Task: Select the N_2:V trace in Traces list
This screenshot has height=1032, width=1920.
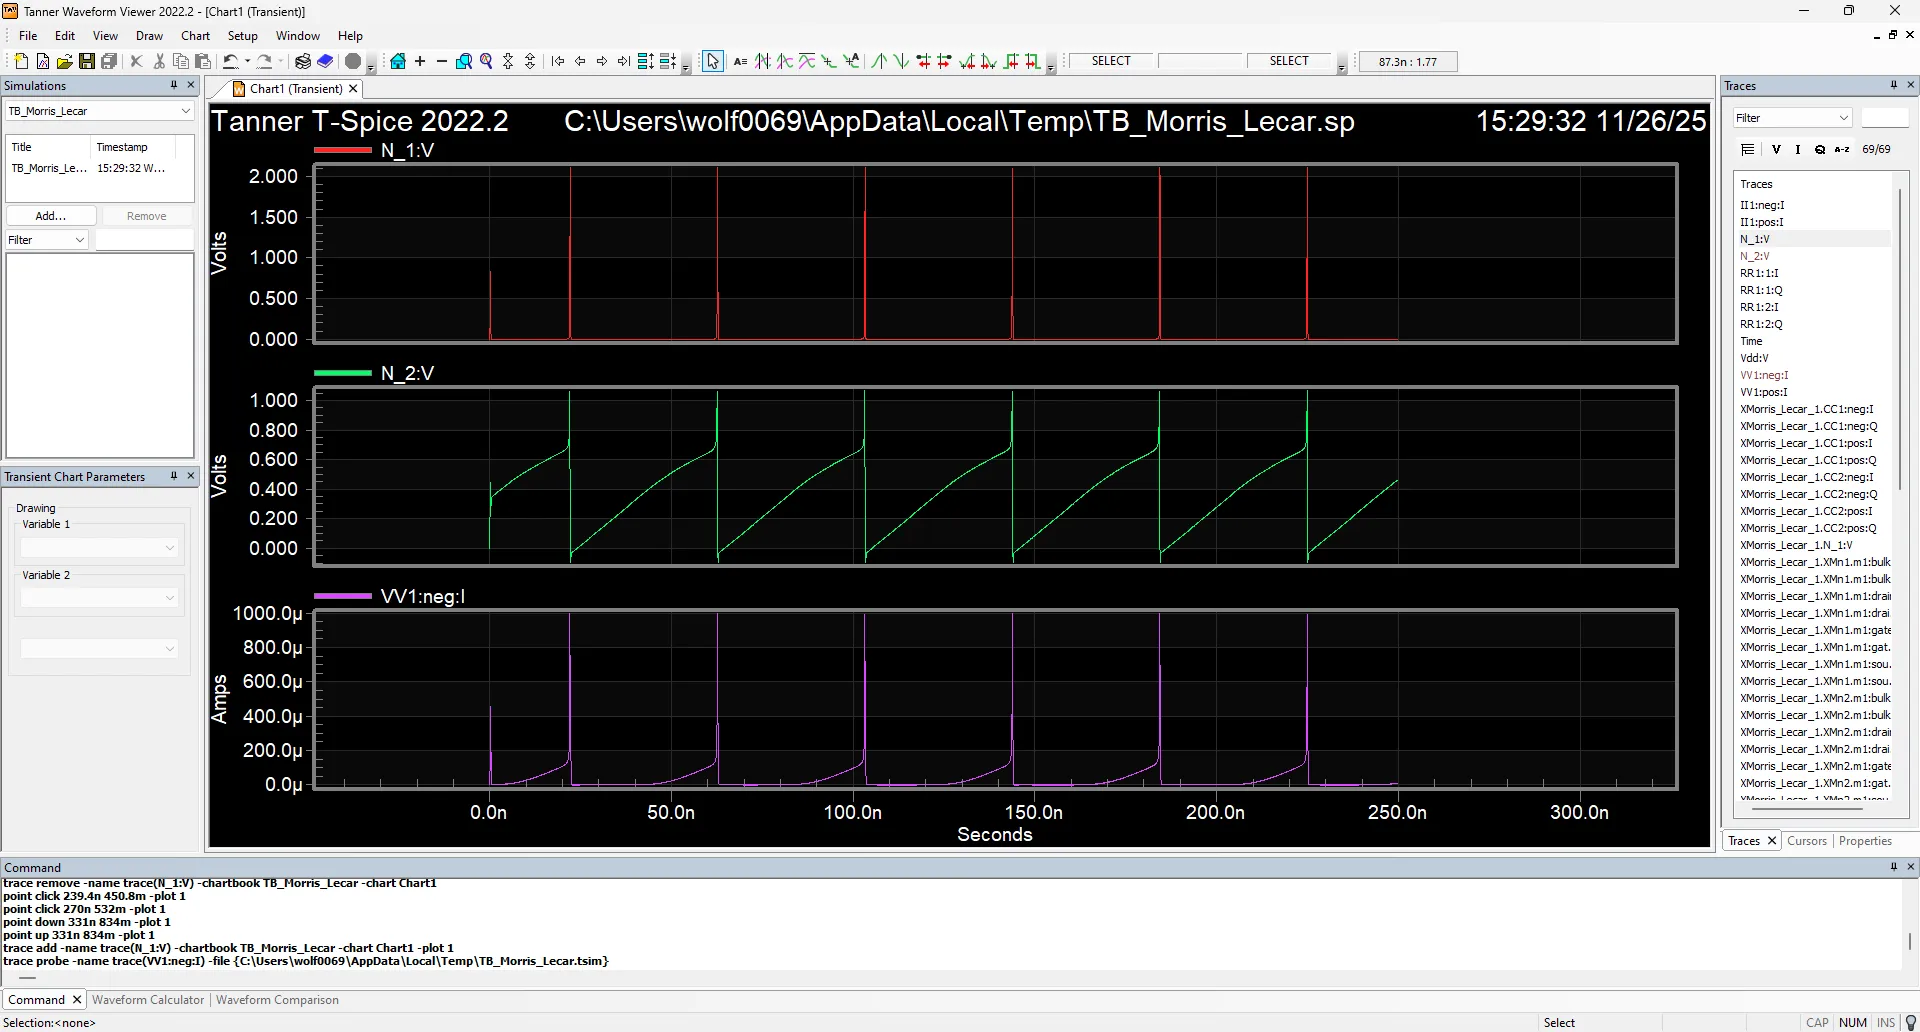Action: (1757, 256)
